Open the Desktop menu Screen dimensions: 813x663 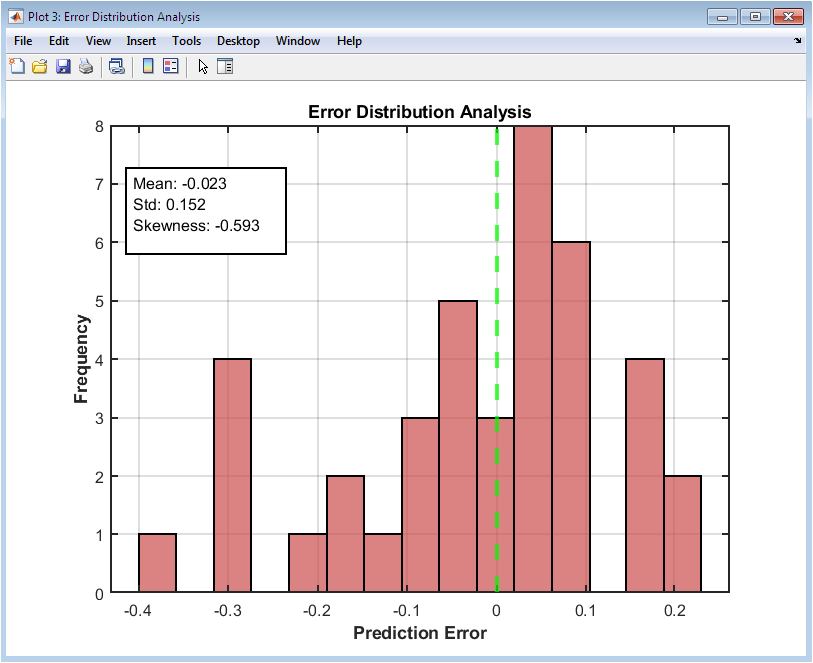pyautogui.click(x=238, y=41)
